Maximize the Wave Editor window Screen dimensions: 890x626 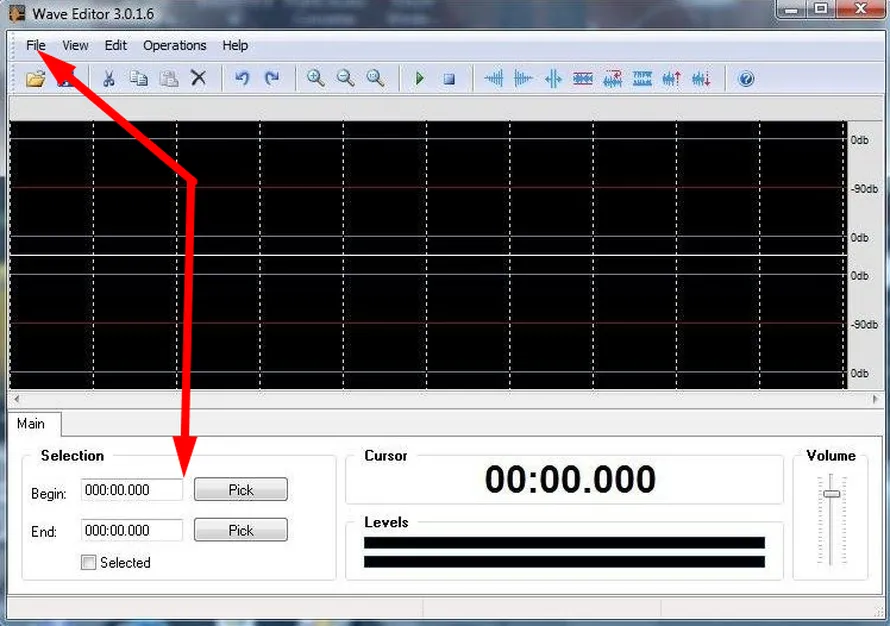[821, 9]
